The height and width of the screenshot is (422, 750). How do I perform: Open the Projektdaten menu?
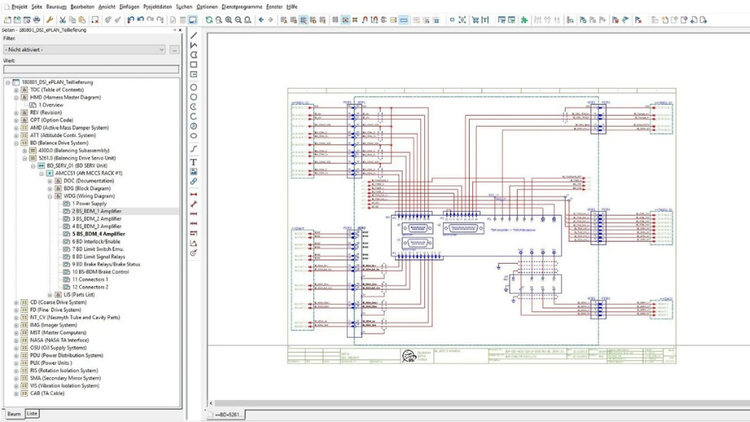pyautogui.click(x=157, y=6)
